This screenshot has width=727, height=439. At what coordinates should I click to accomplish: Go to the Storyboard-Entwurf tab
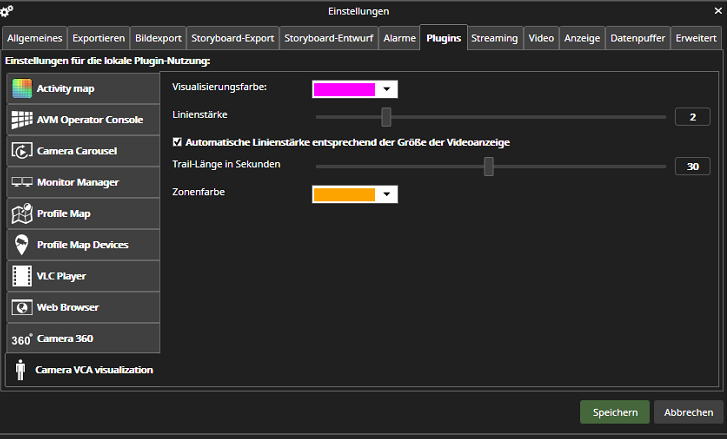point(329,38)
